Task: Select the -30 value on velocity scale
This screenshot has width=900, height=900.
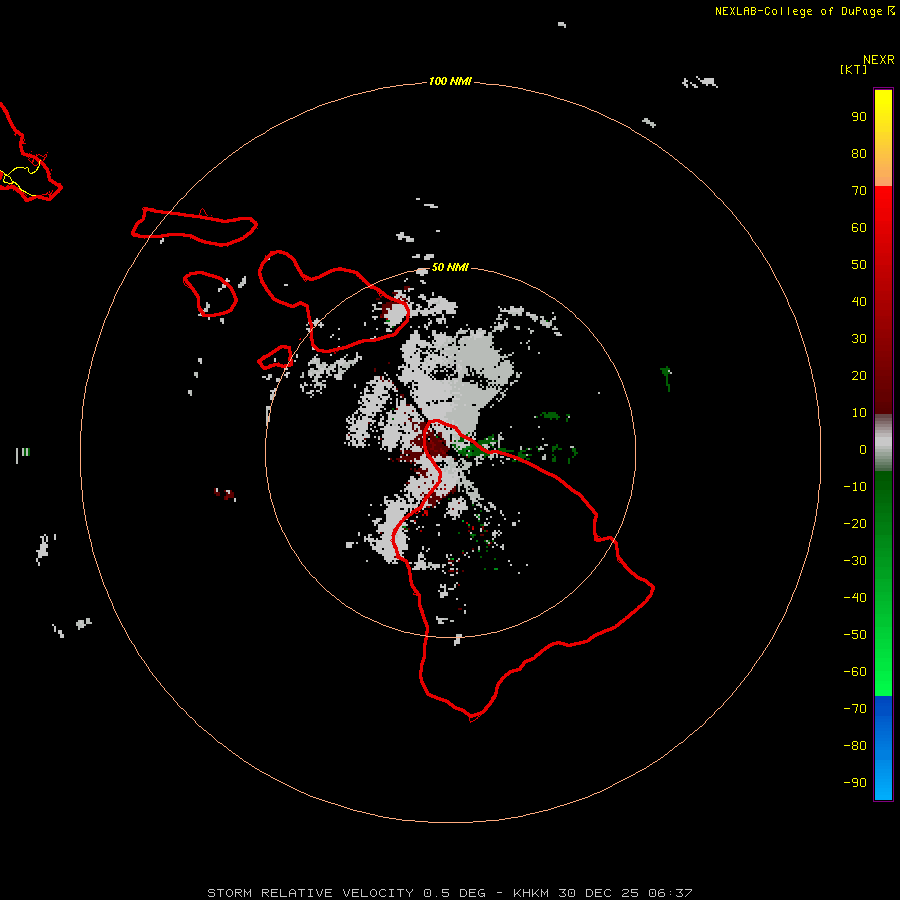Action: [855, 561]
